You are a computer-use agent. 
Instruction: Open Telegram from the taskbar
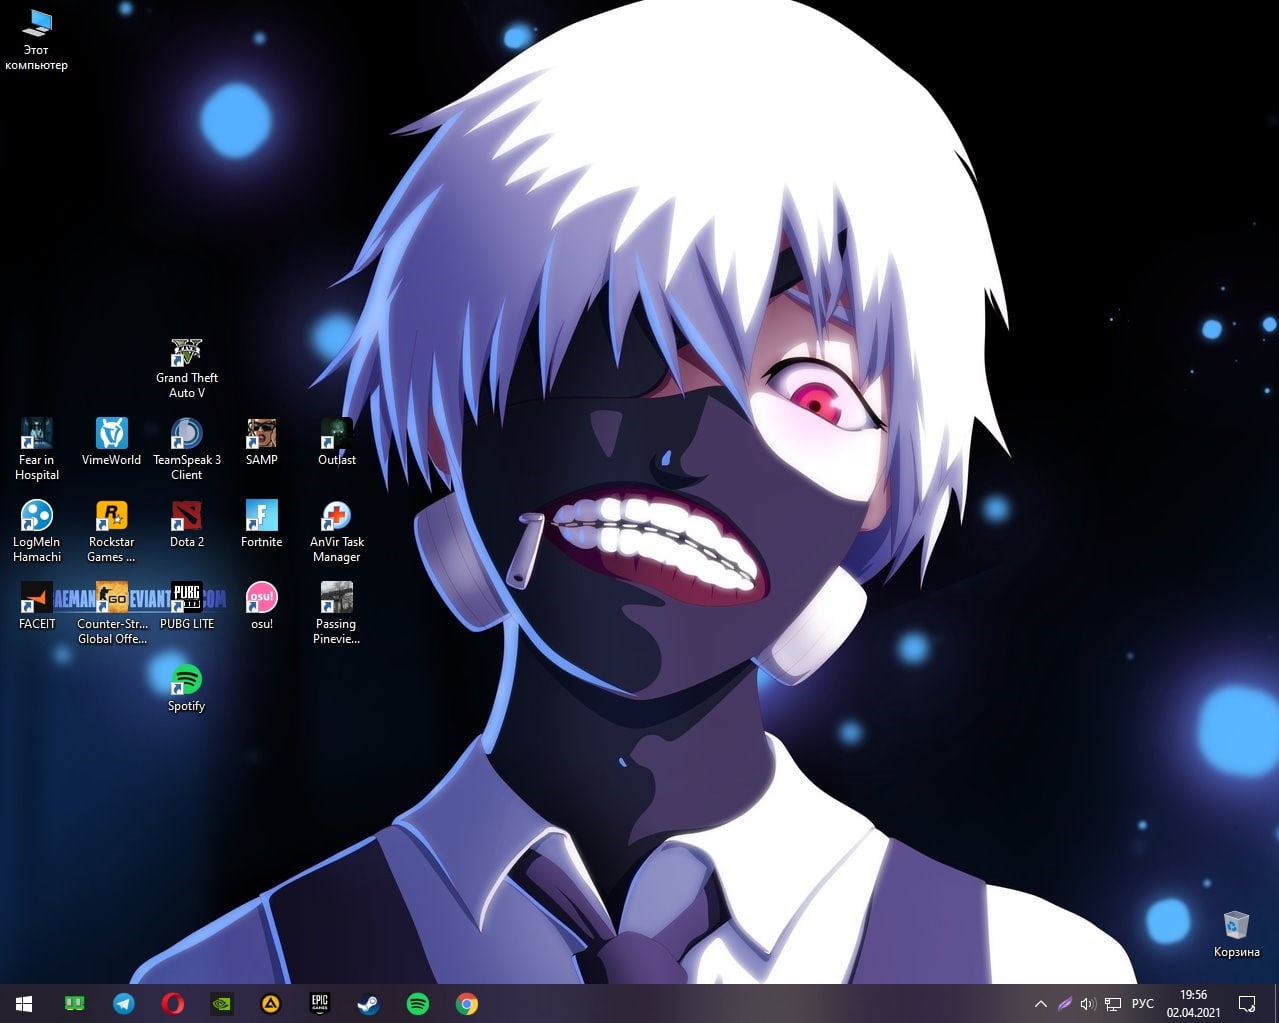124,1003
